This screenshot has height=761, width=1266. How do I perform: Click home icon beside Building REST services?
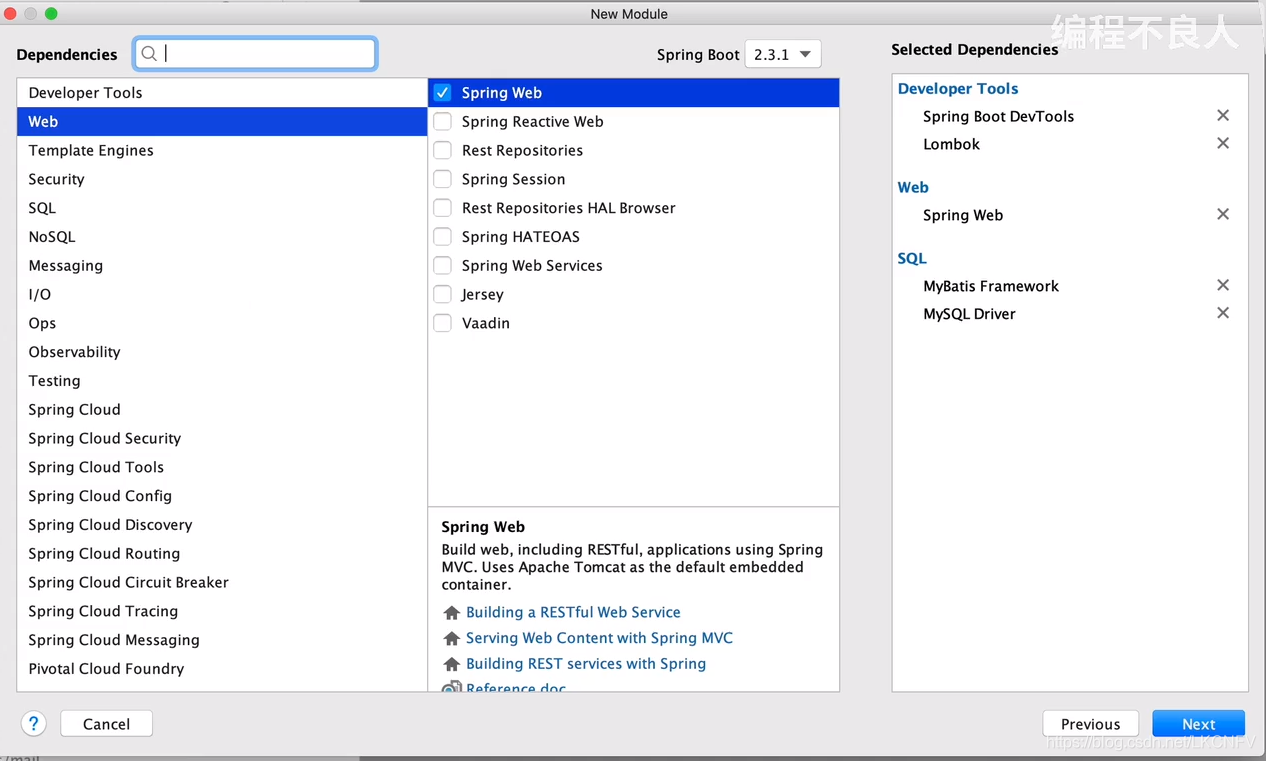pos(451,665)
